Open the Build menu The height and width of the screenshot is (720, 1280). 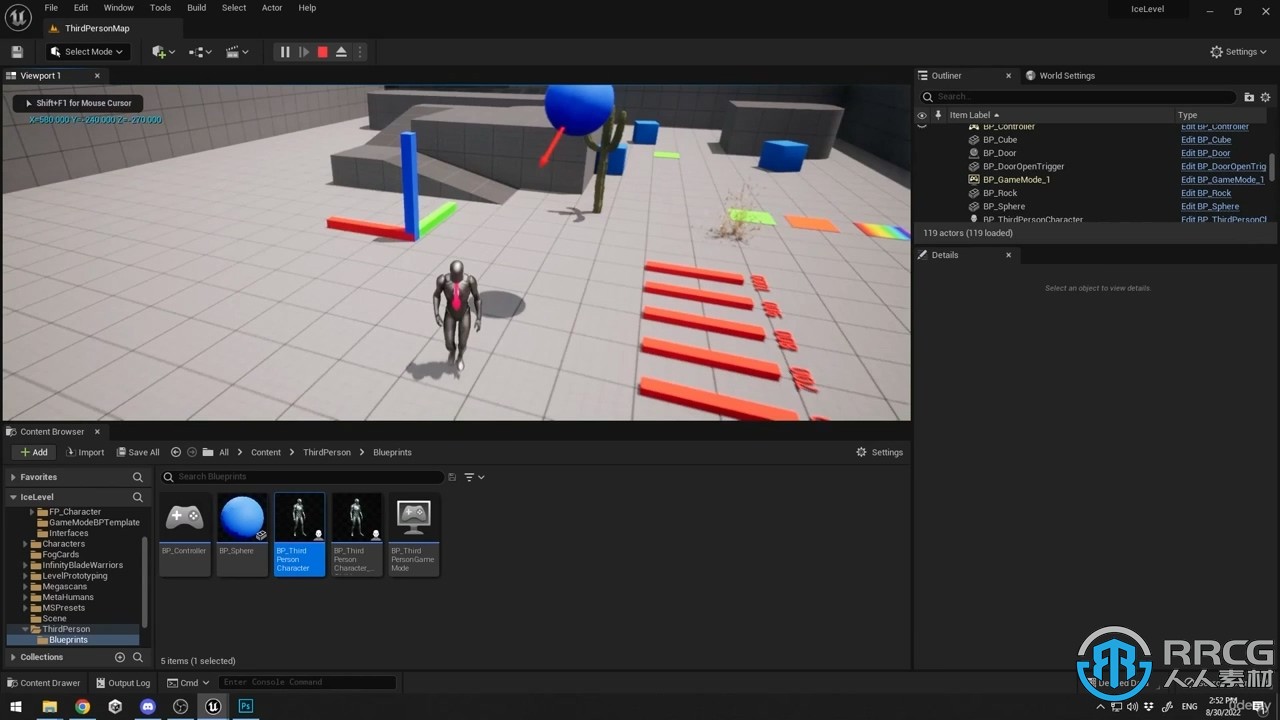[x=197, y=8]
